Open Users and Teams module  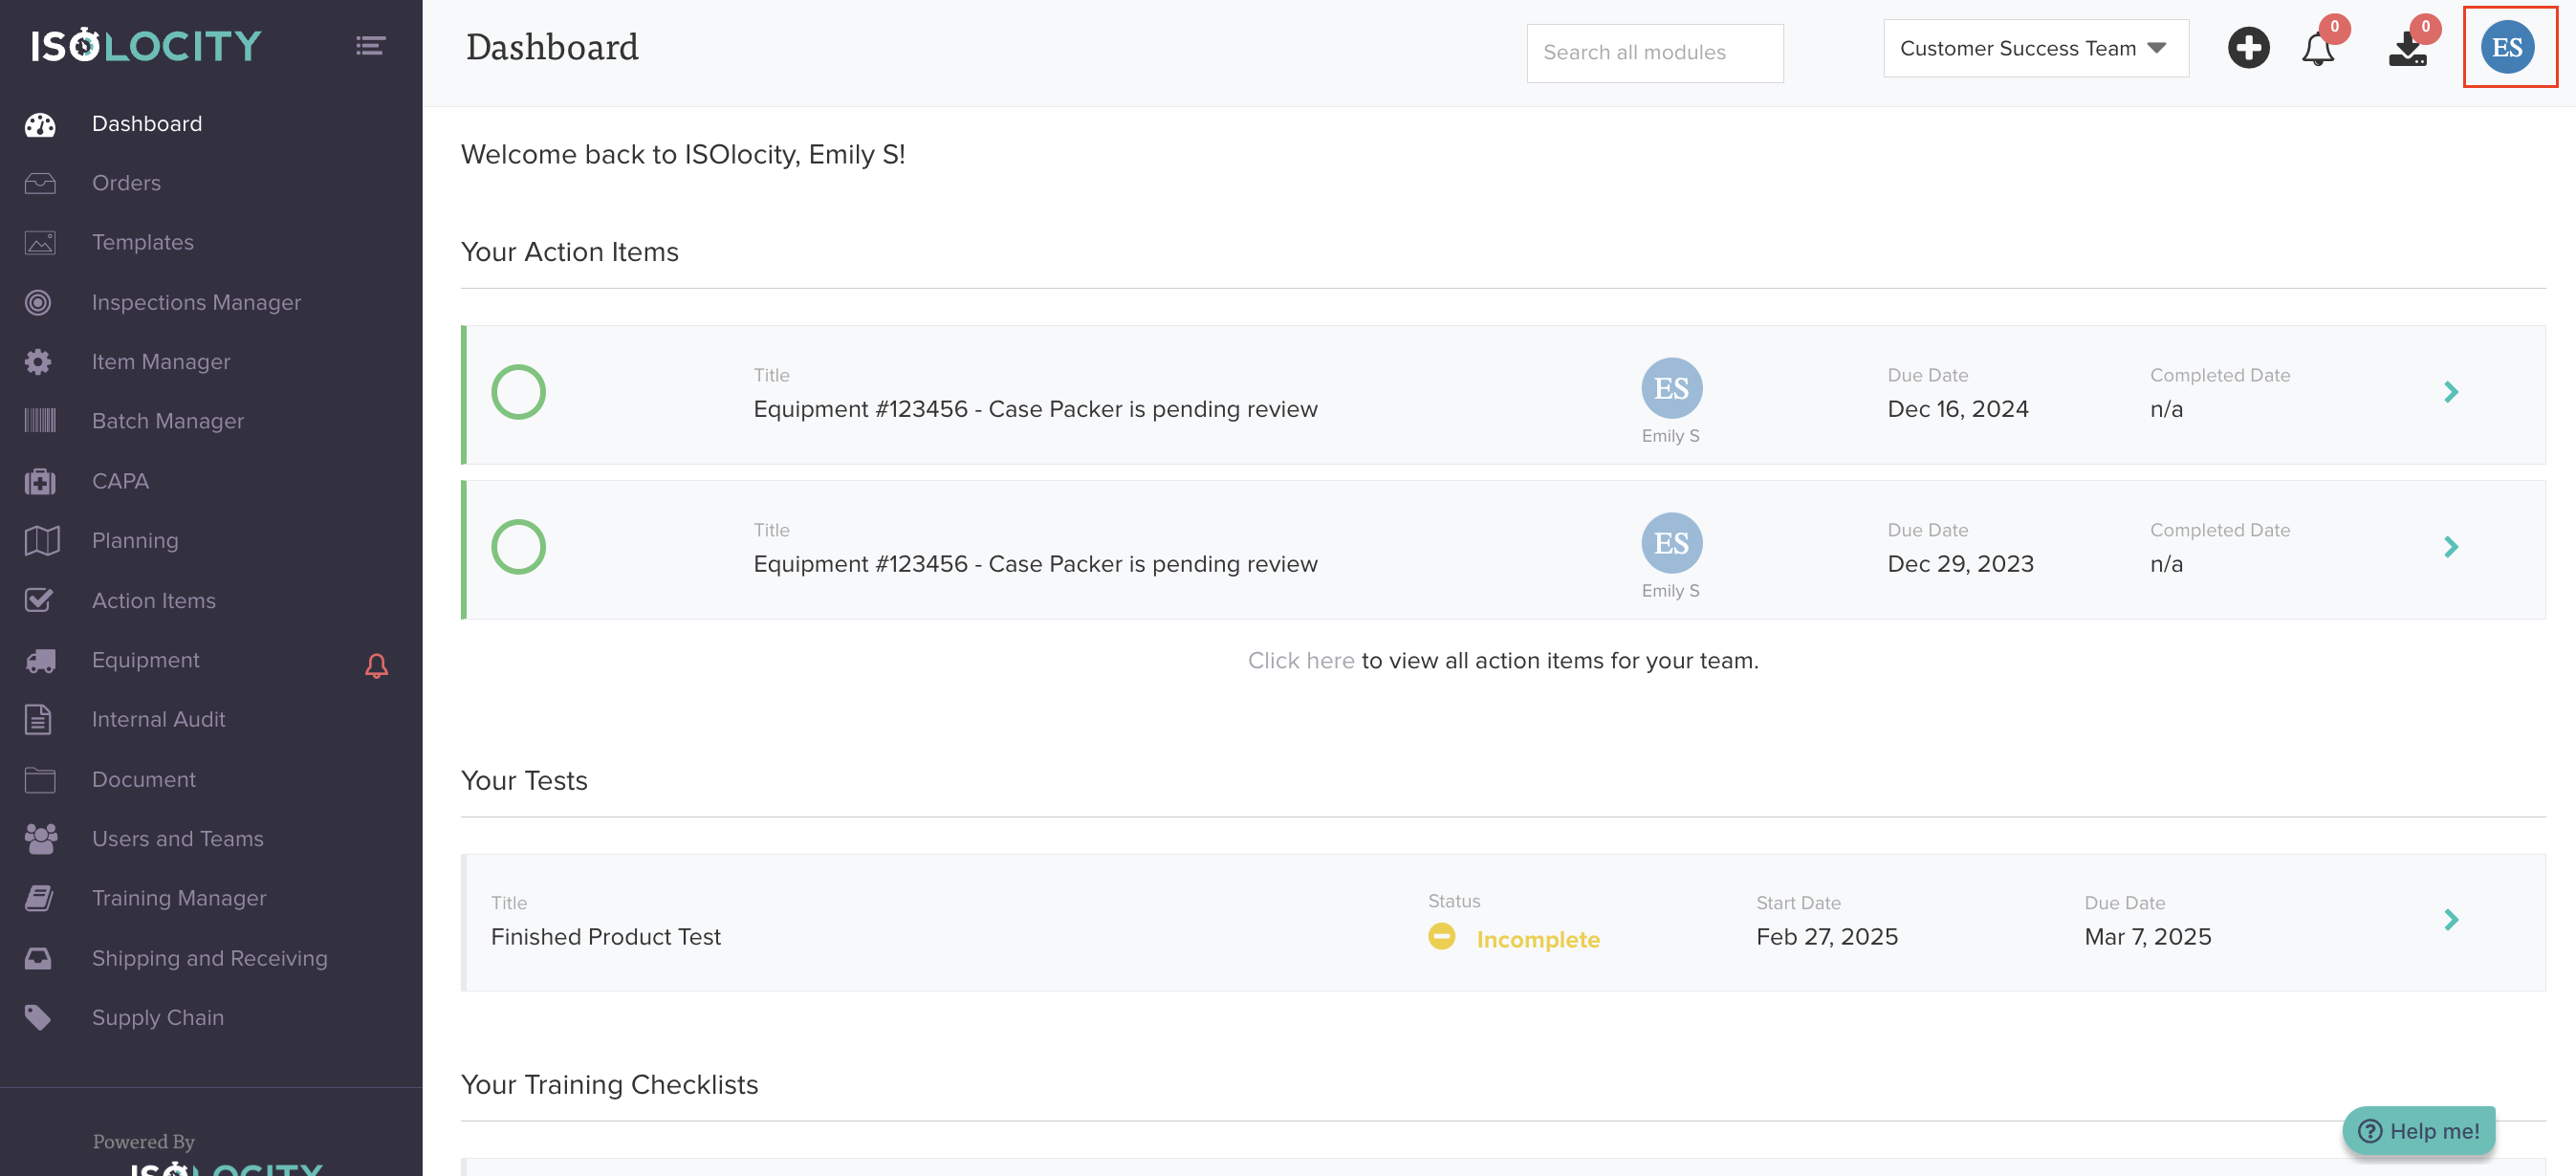(177, 838)
